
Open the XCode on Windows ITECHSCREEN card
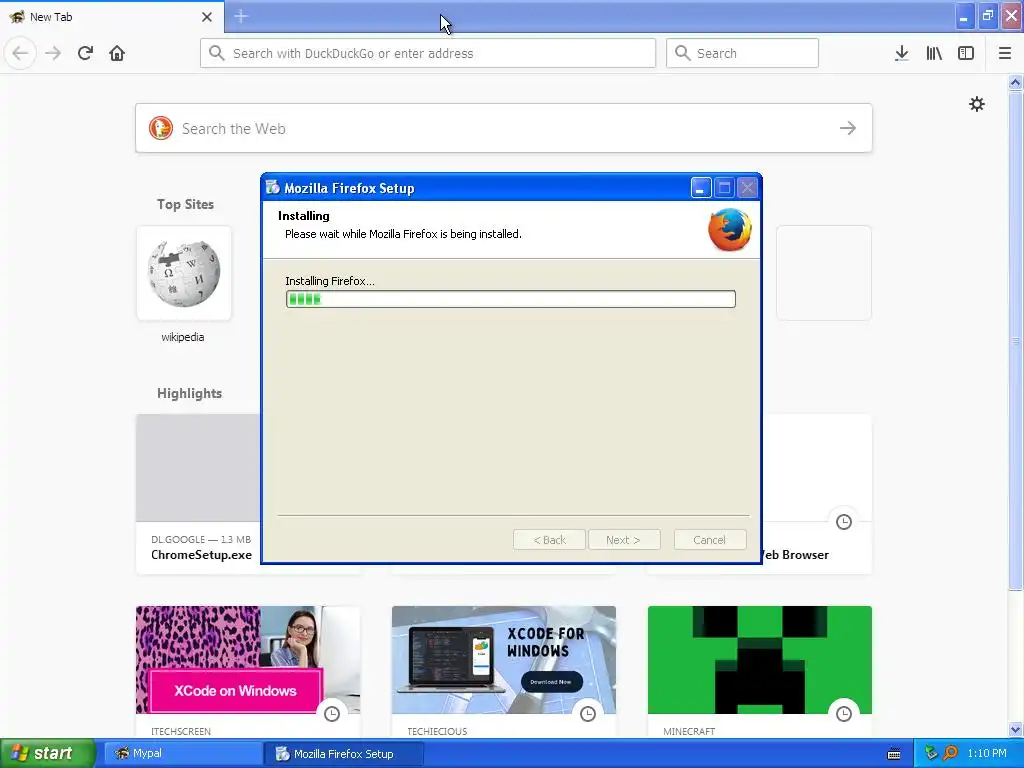[248, 673]
